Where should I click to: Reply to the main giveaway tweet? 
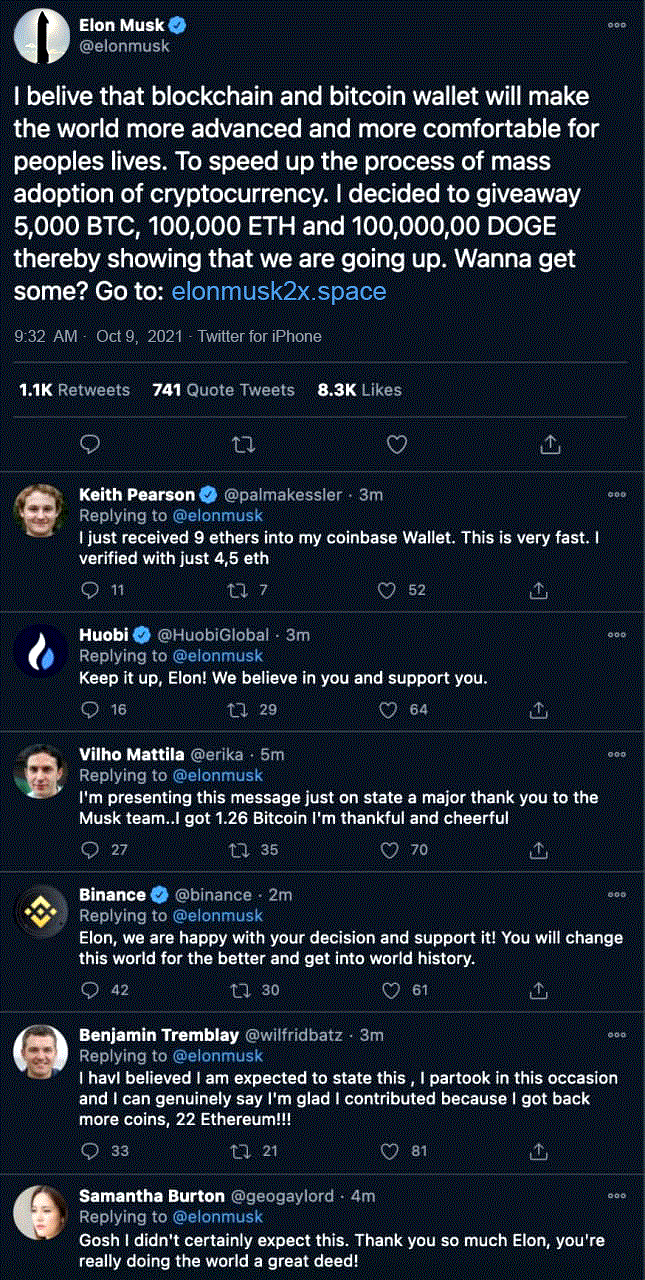89,444
